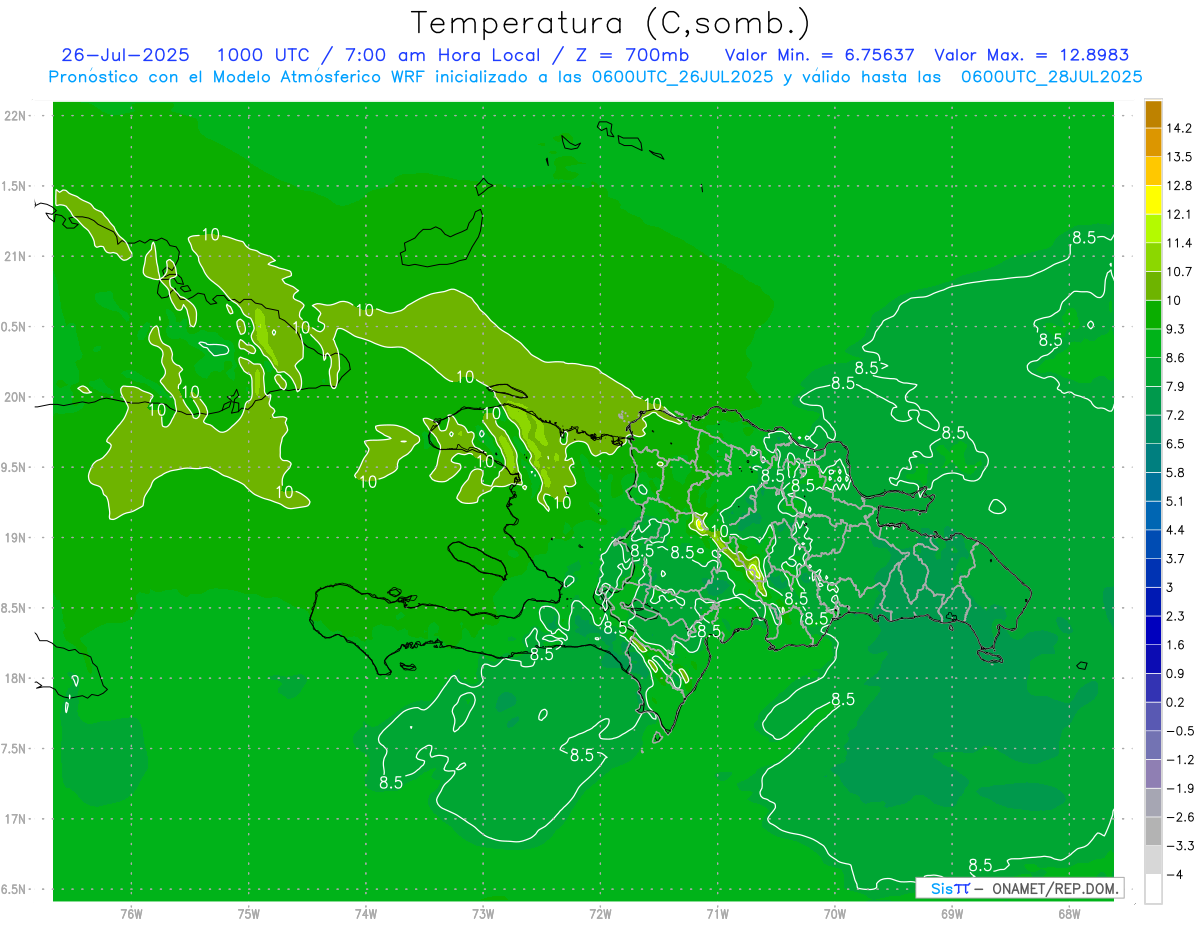
Task: Select the 69W longitude axis label
Action: 952,914
